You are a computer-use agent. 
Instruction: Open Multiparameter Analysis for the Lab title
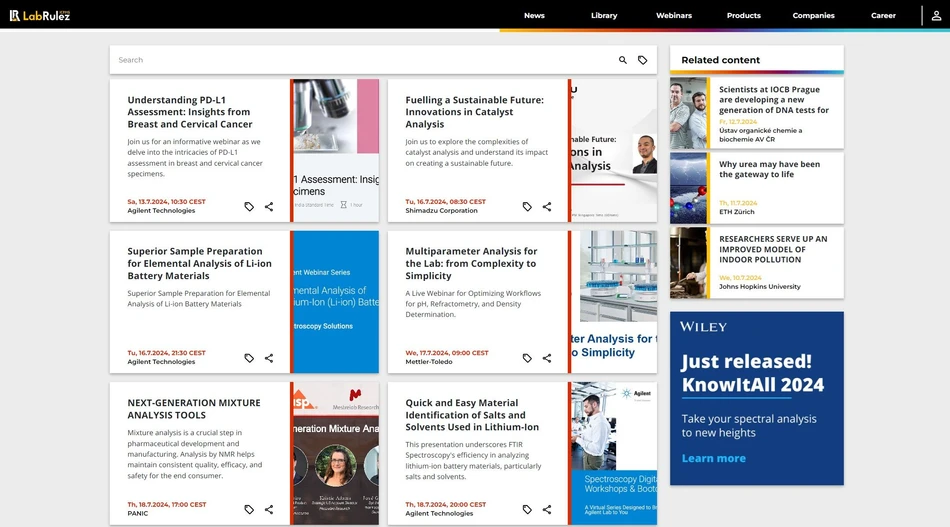click(471, 264)
